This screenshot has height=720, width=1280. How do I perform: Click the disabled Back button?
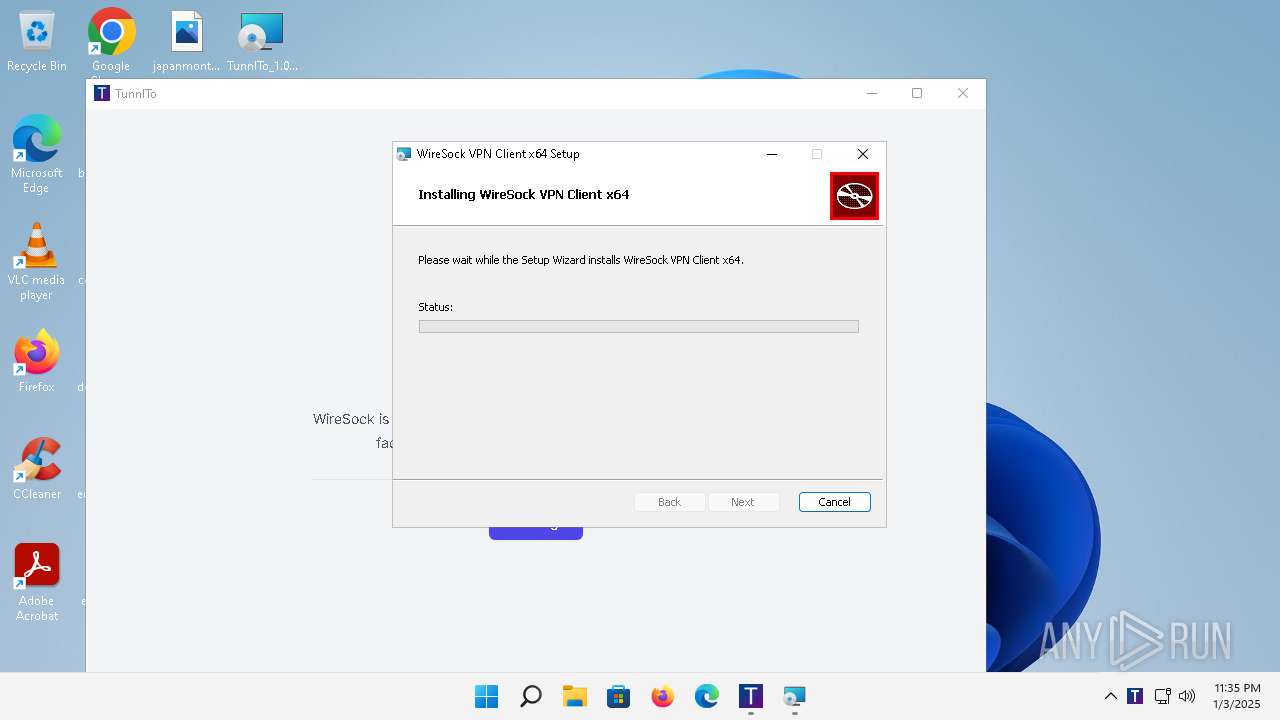(x=670, y=502)
